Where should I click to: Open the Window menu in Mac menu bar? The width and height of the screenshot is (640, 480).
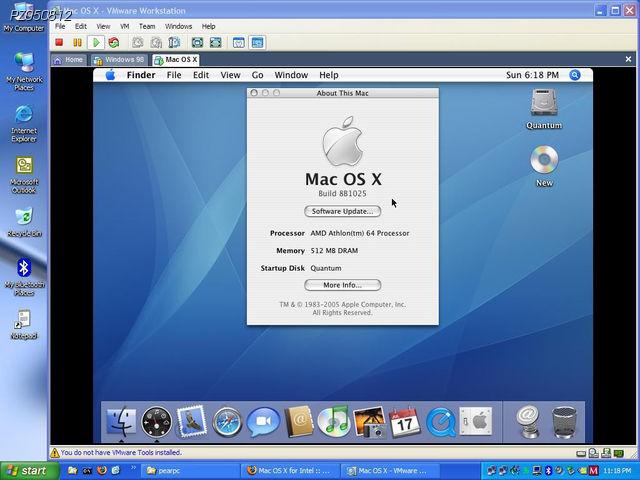pyautogui.click(x=291, y=75)
